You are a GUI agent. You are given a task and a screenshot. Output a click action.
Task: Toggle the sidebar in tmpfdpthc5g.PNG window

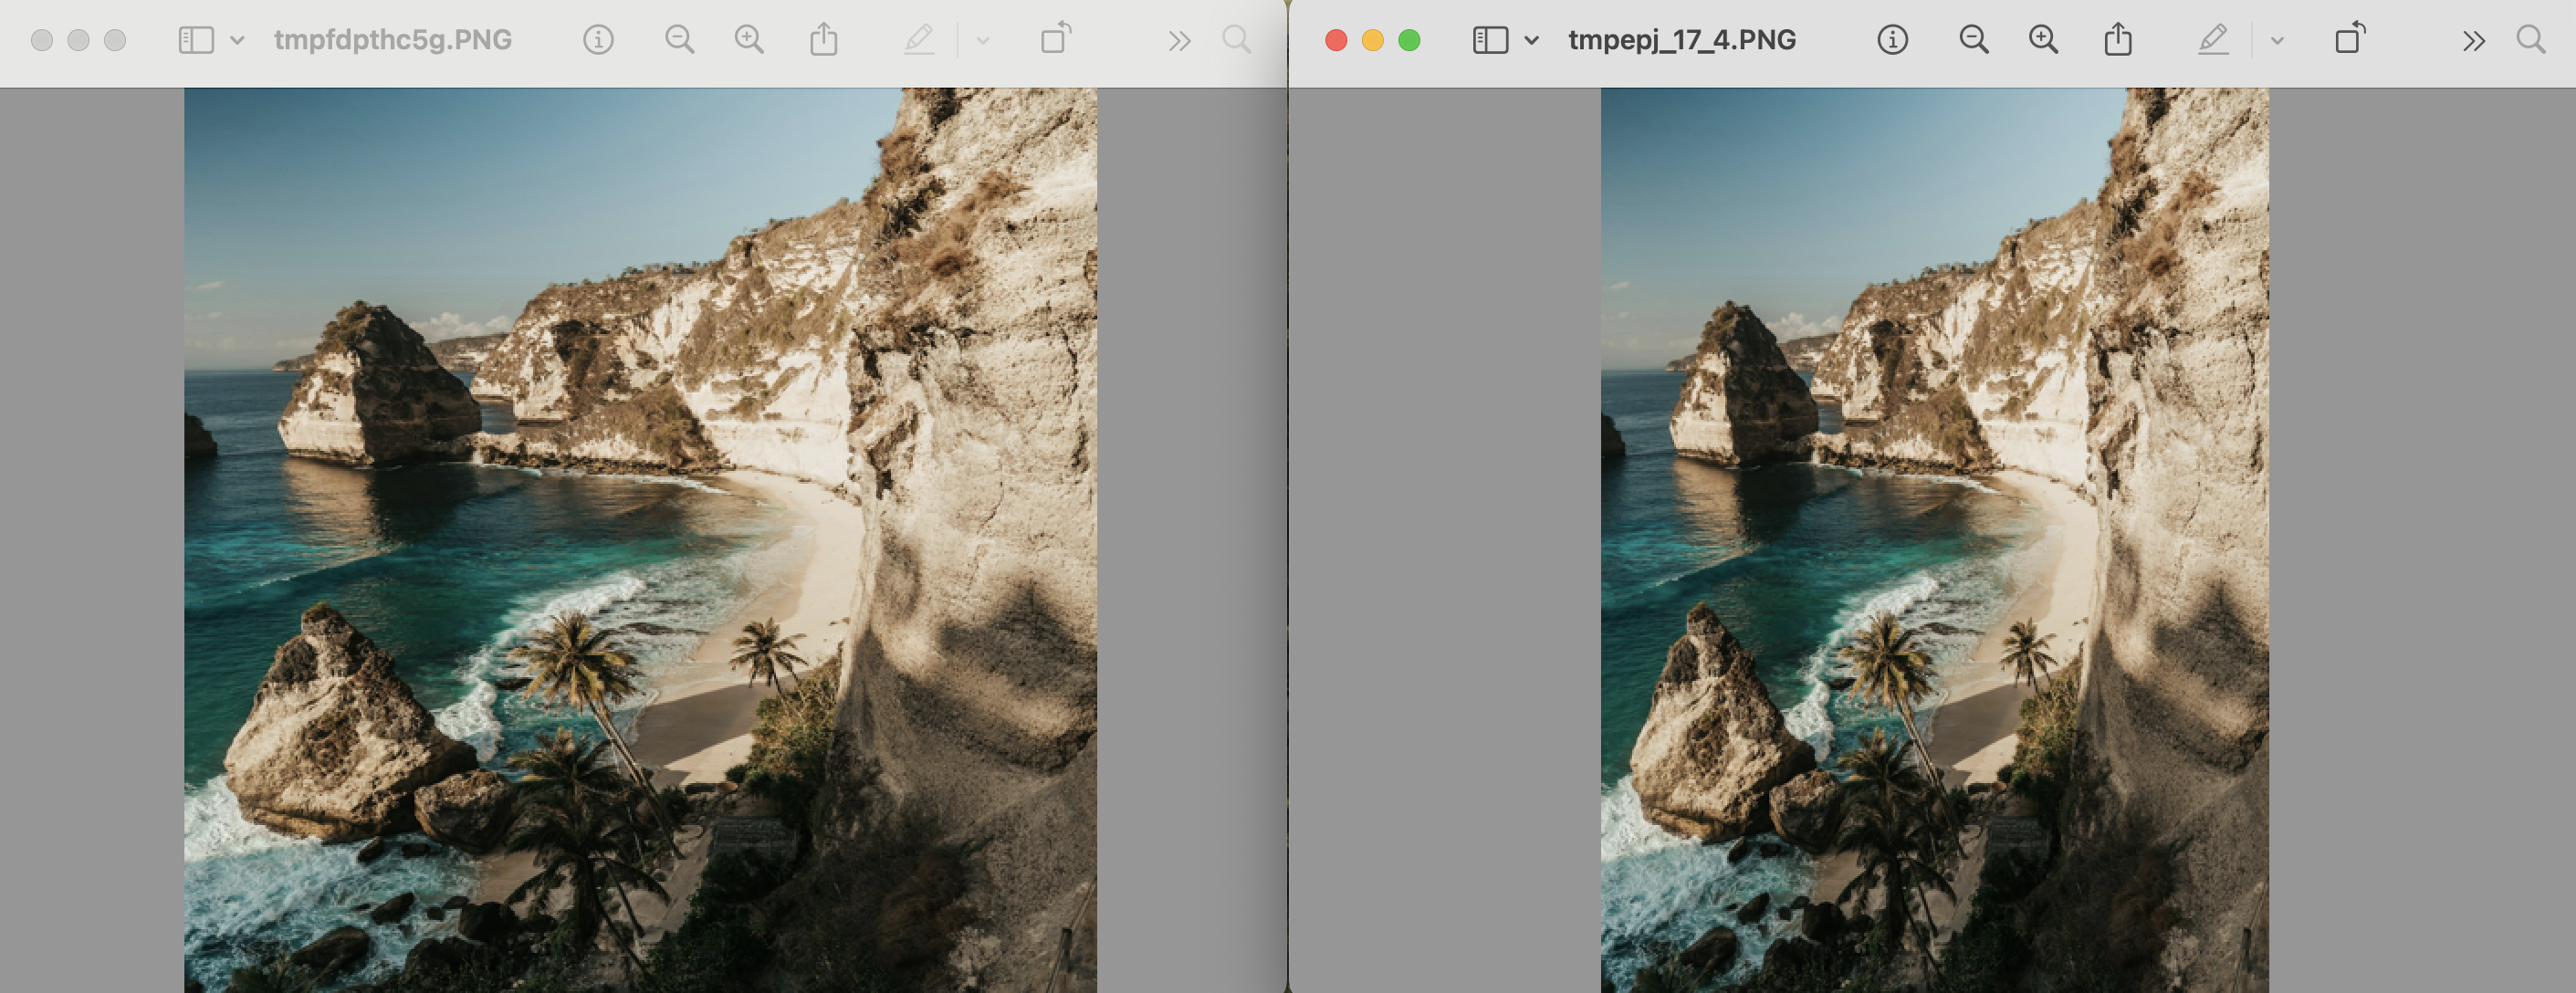click(x=196, y=40)
